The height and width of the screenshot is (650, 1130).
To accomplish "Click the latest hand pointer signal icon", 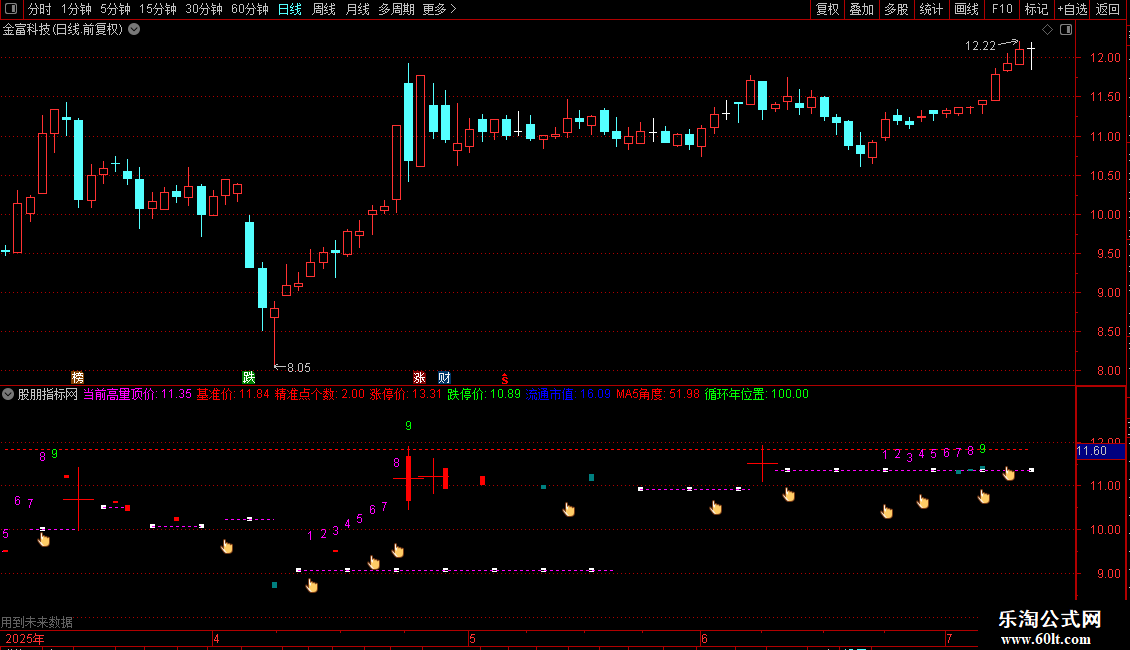I will click(1008, 473).
